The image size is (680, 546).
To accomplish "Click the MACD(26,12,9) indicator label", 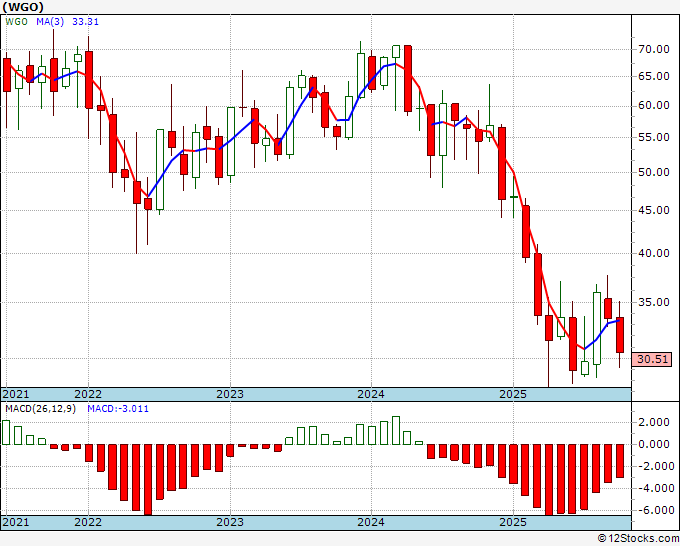I will pos(40,409).
